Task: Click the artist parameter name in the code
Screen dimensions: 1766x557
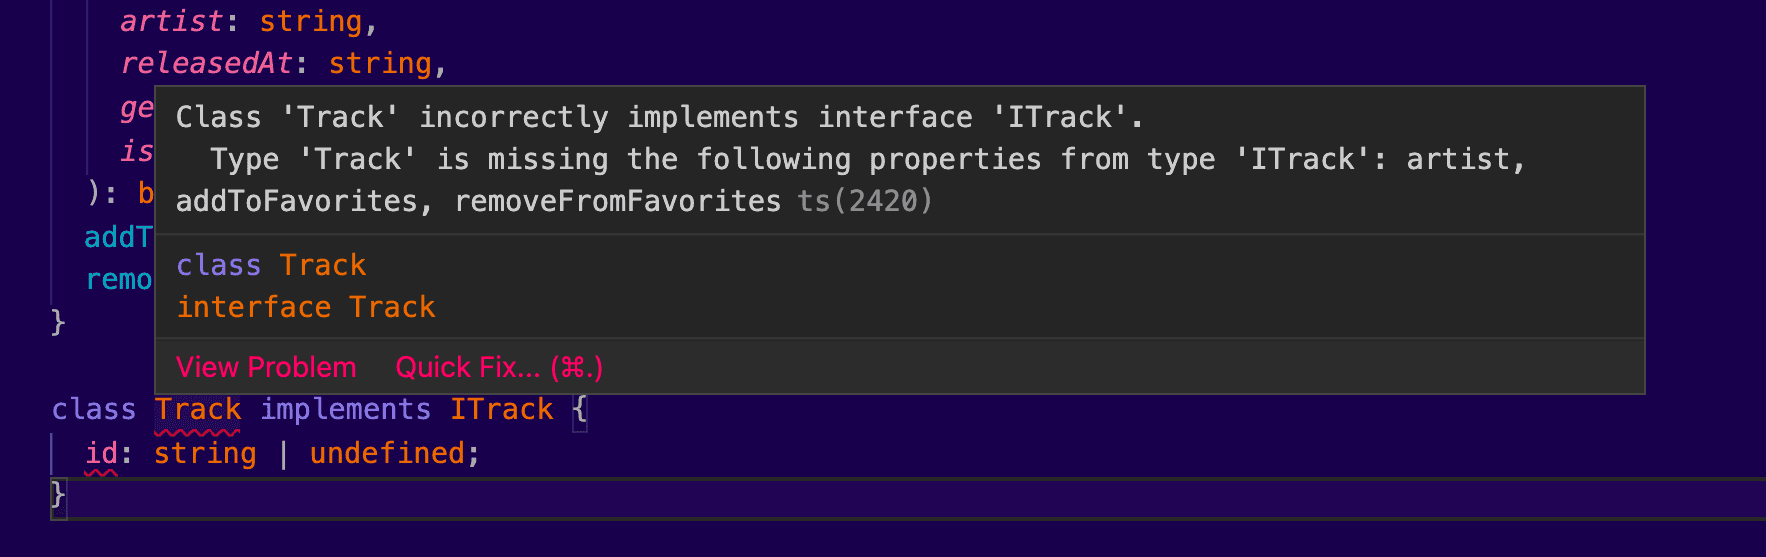Action: click(x=171, y=21)
